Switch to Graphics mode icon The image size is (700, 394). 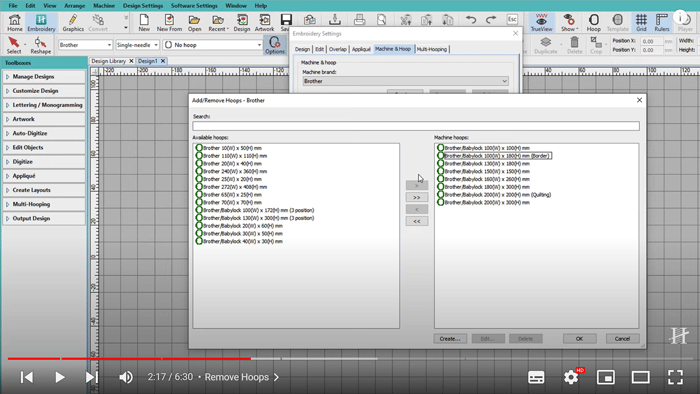click(x=73, y=23)
